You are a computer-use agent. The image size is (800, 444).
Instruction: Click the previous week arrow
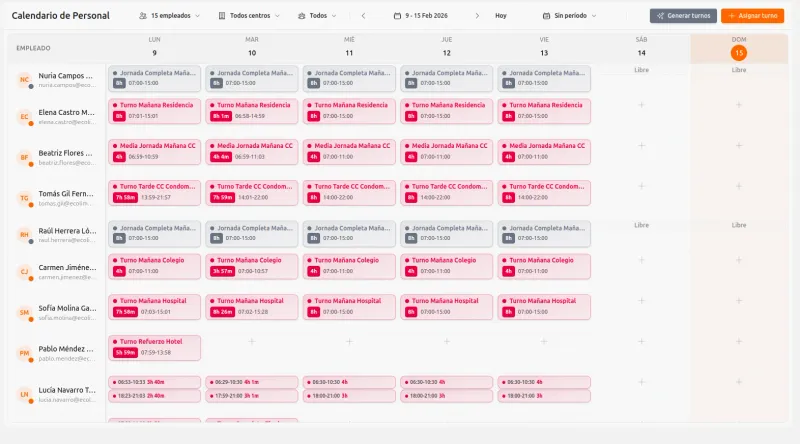[362, 16]
